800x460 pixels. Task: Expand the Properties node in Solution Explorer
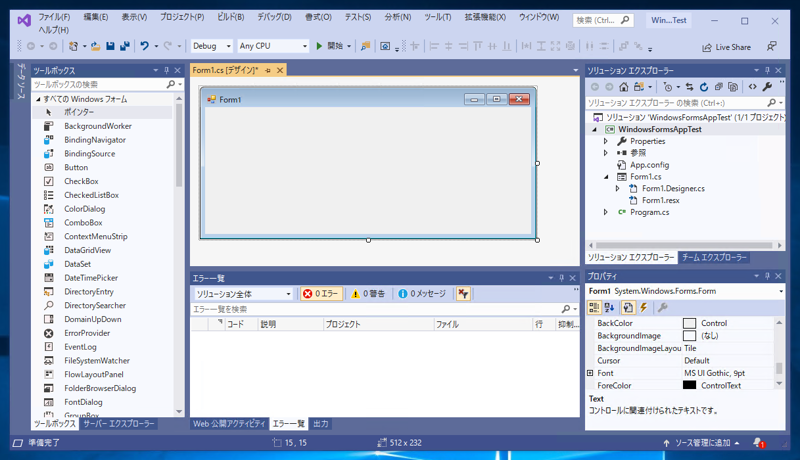(606, 141)
